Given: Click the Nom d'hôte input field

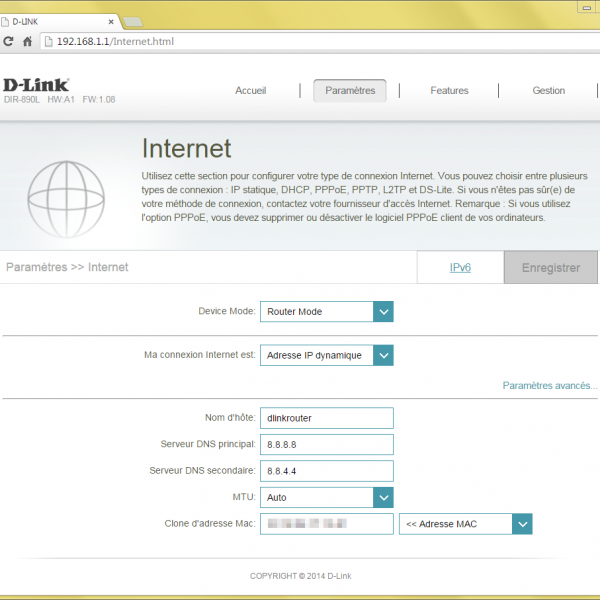Looking at the screenshot, I should coord(327,418).
